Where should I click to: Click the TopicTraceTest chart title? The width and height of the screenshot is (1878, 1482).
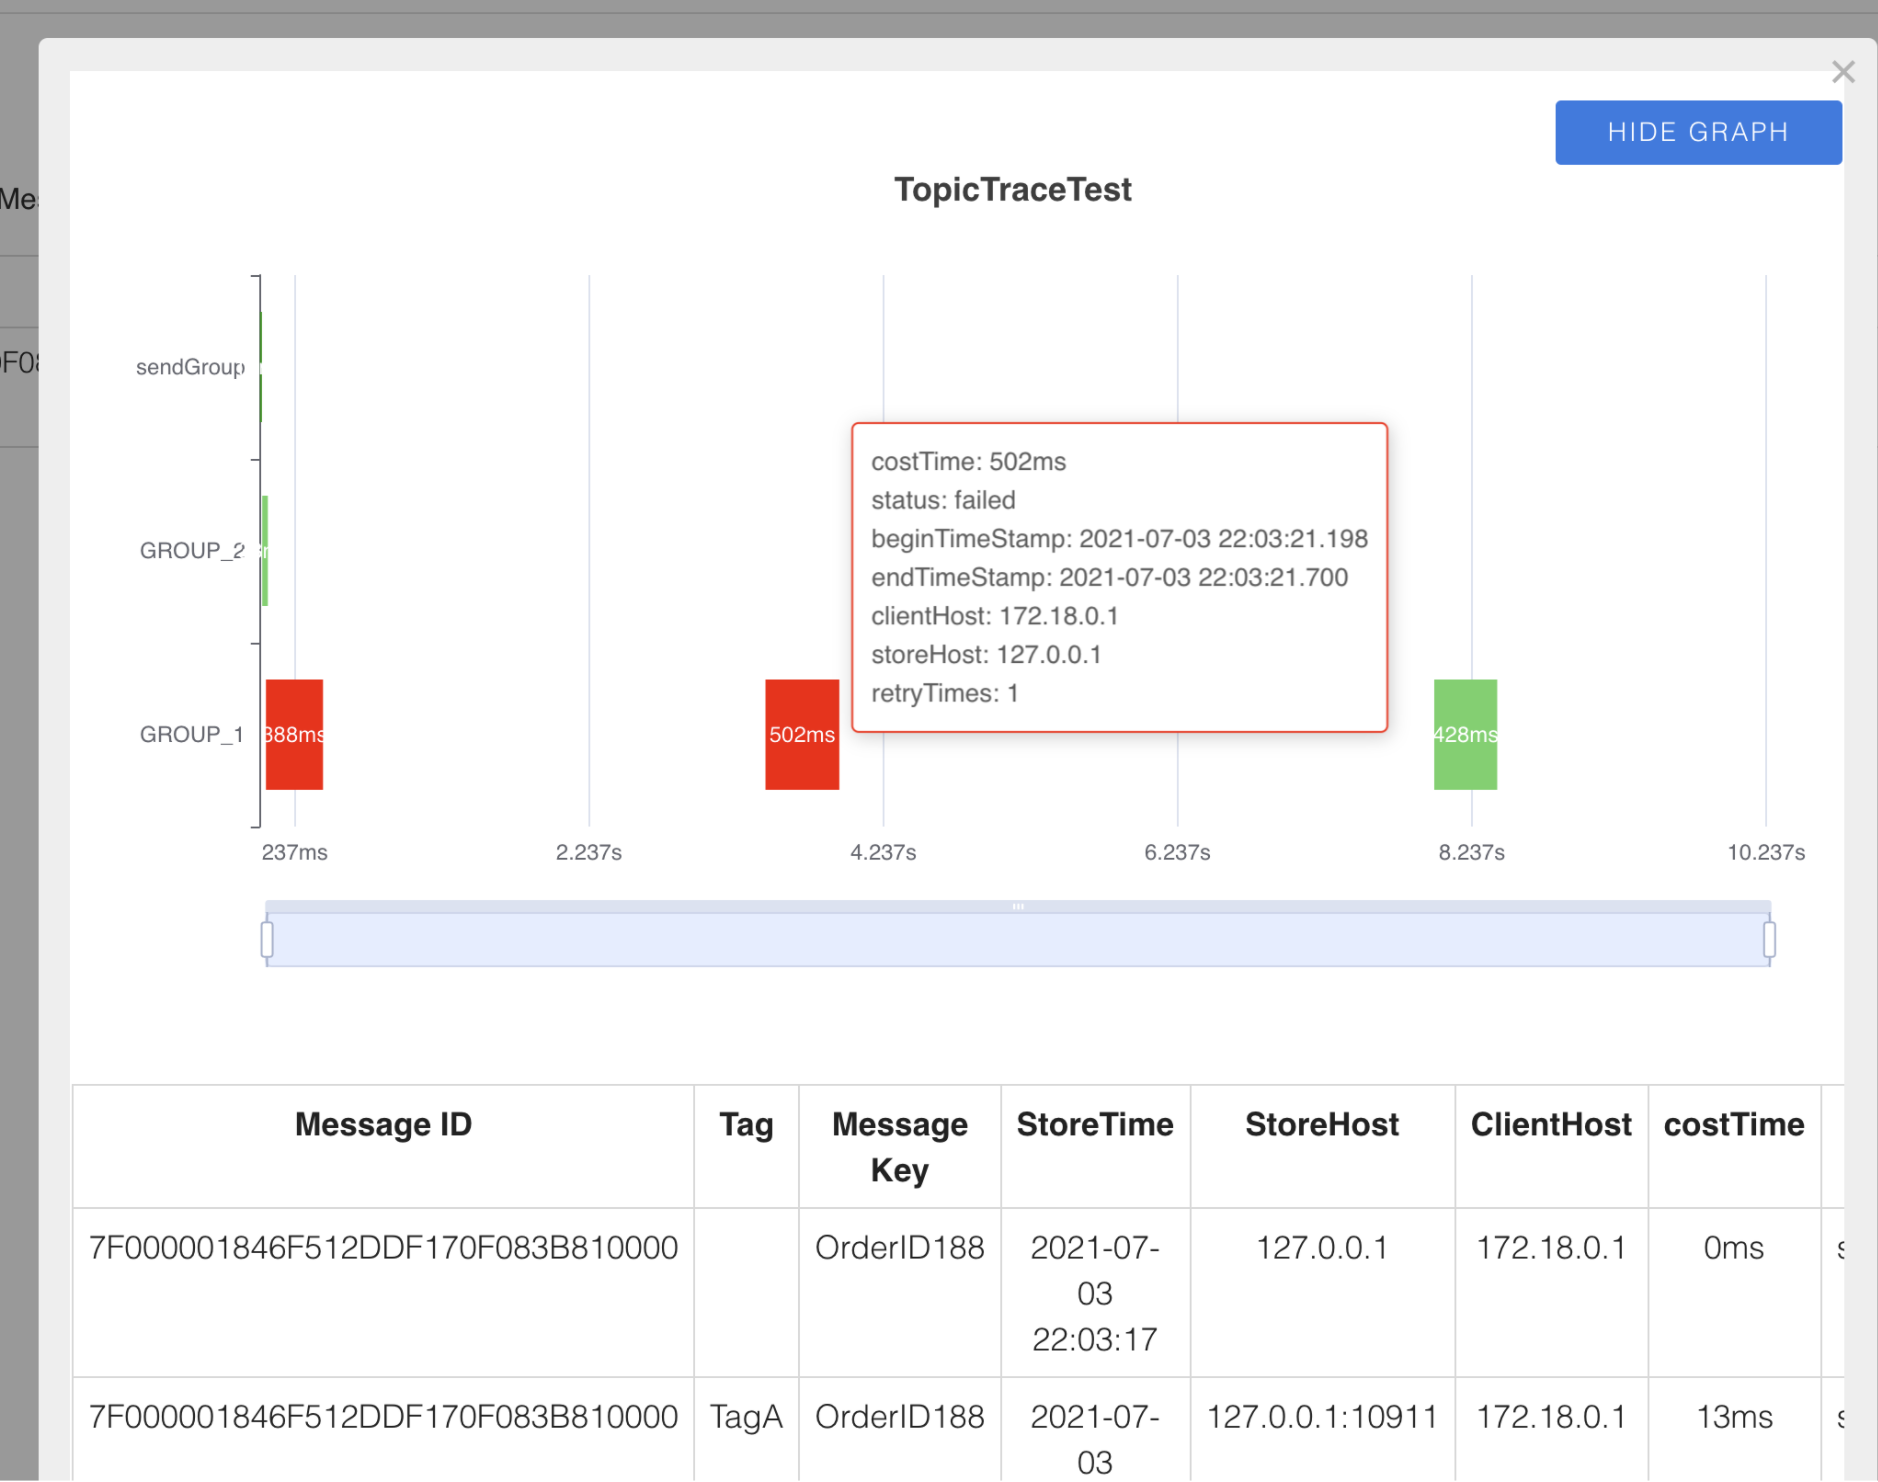click(x=1013, y=189)
